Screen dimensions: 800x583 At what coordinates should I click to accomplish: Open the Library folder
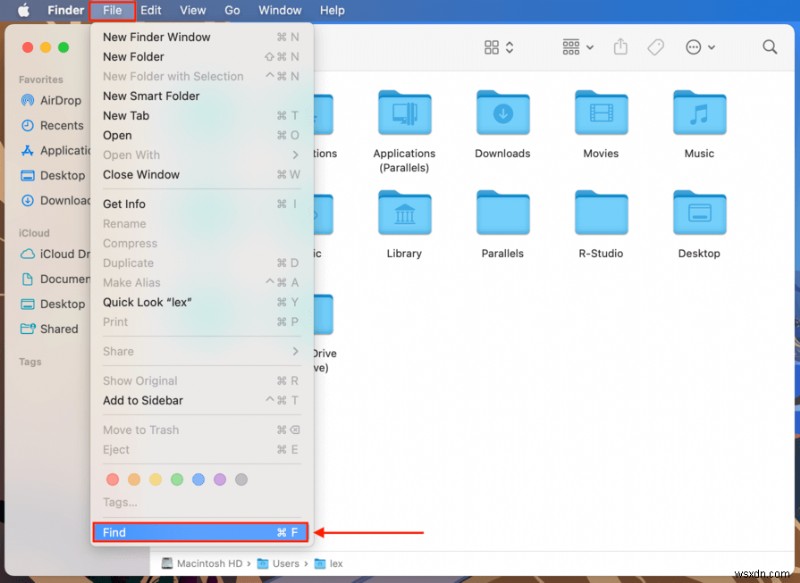coord(404,212)
